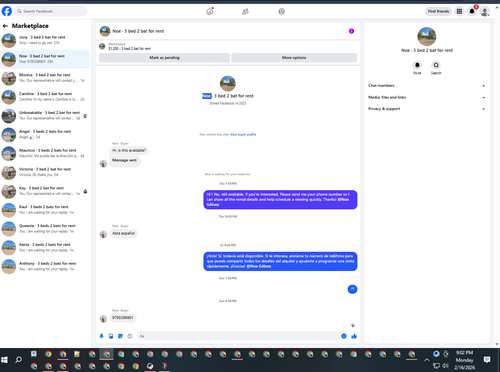500x372 pixels.
Task: Open the emoji picker in message field
Action: click(x=344, y=336)
